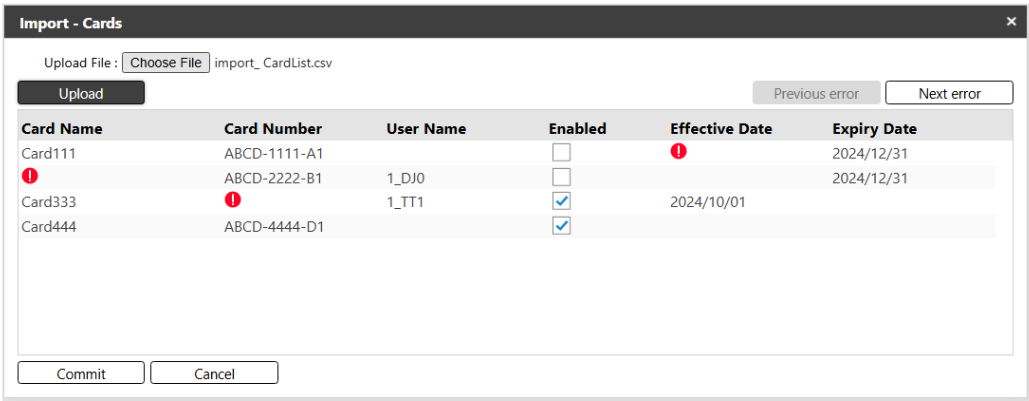This screenshot has width=1029, height=401.
Task: Close the Import - Cards dialog
Action: (1010, 22)
